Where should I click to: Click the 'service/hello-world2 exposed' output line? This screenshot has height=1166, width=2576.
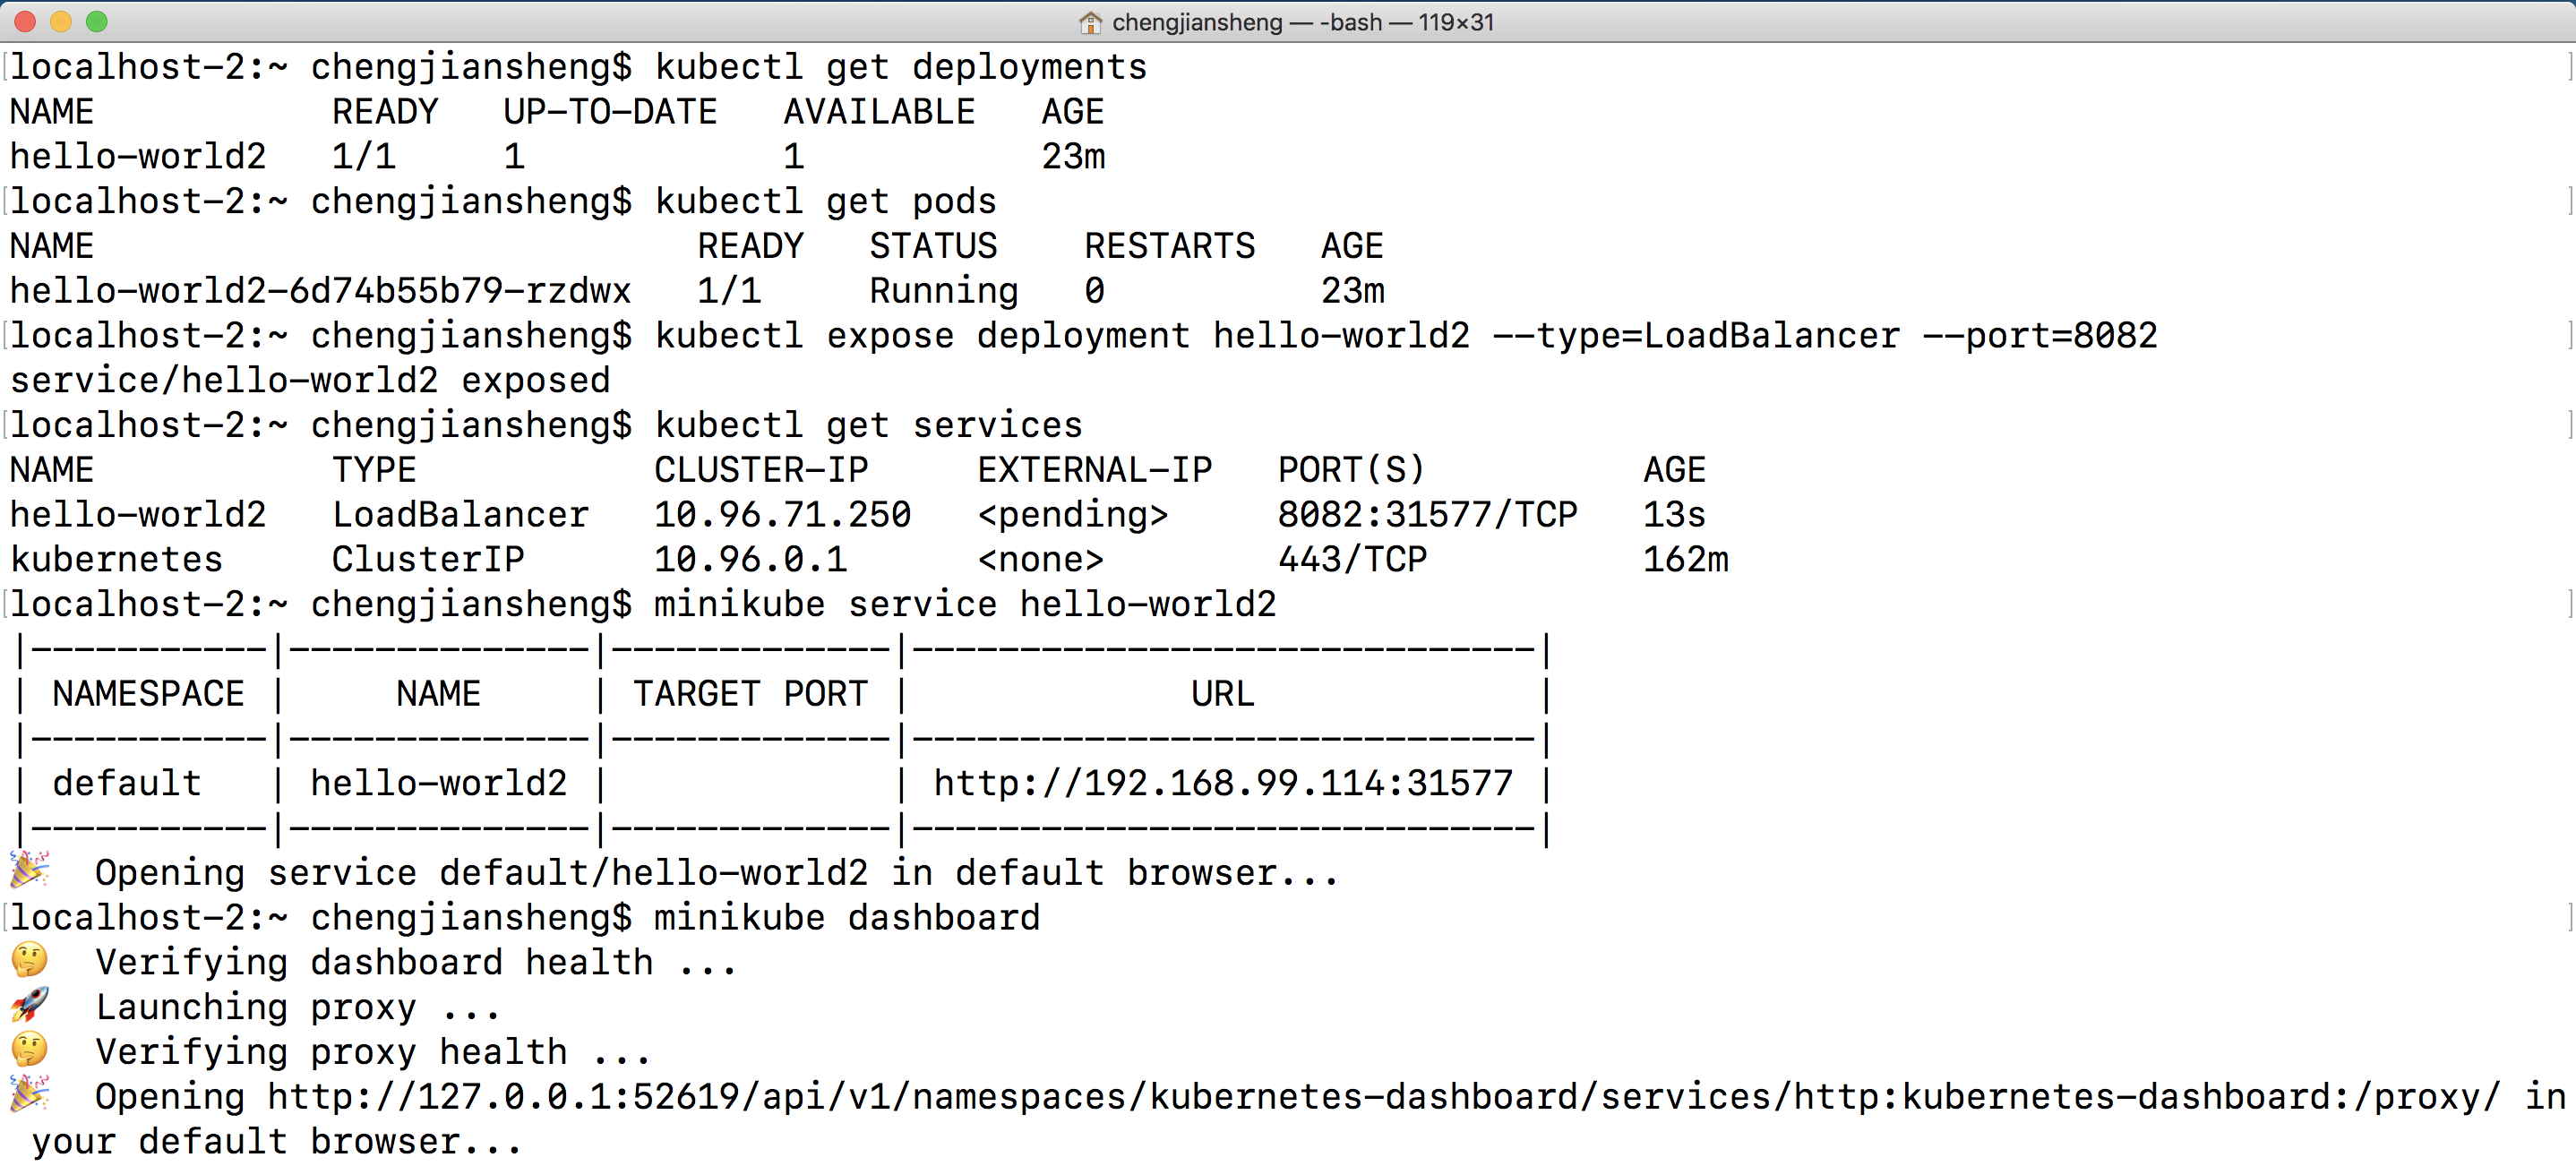click(310, 381)
